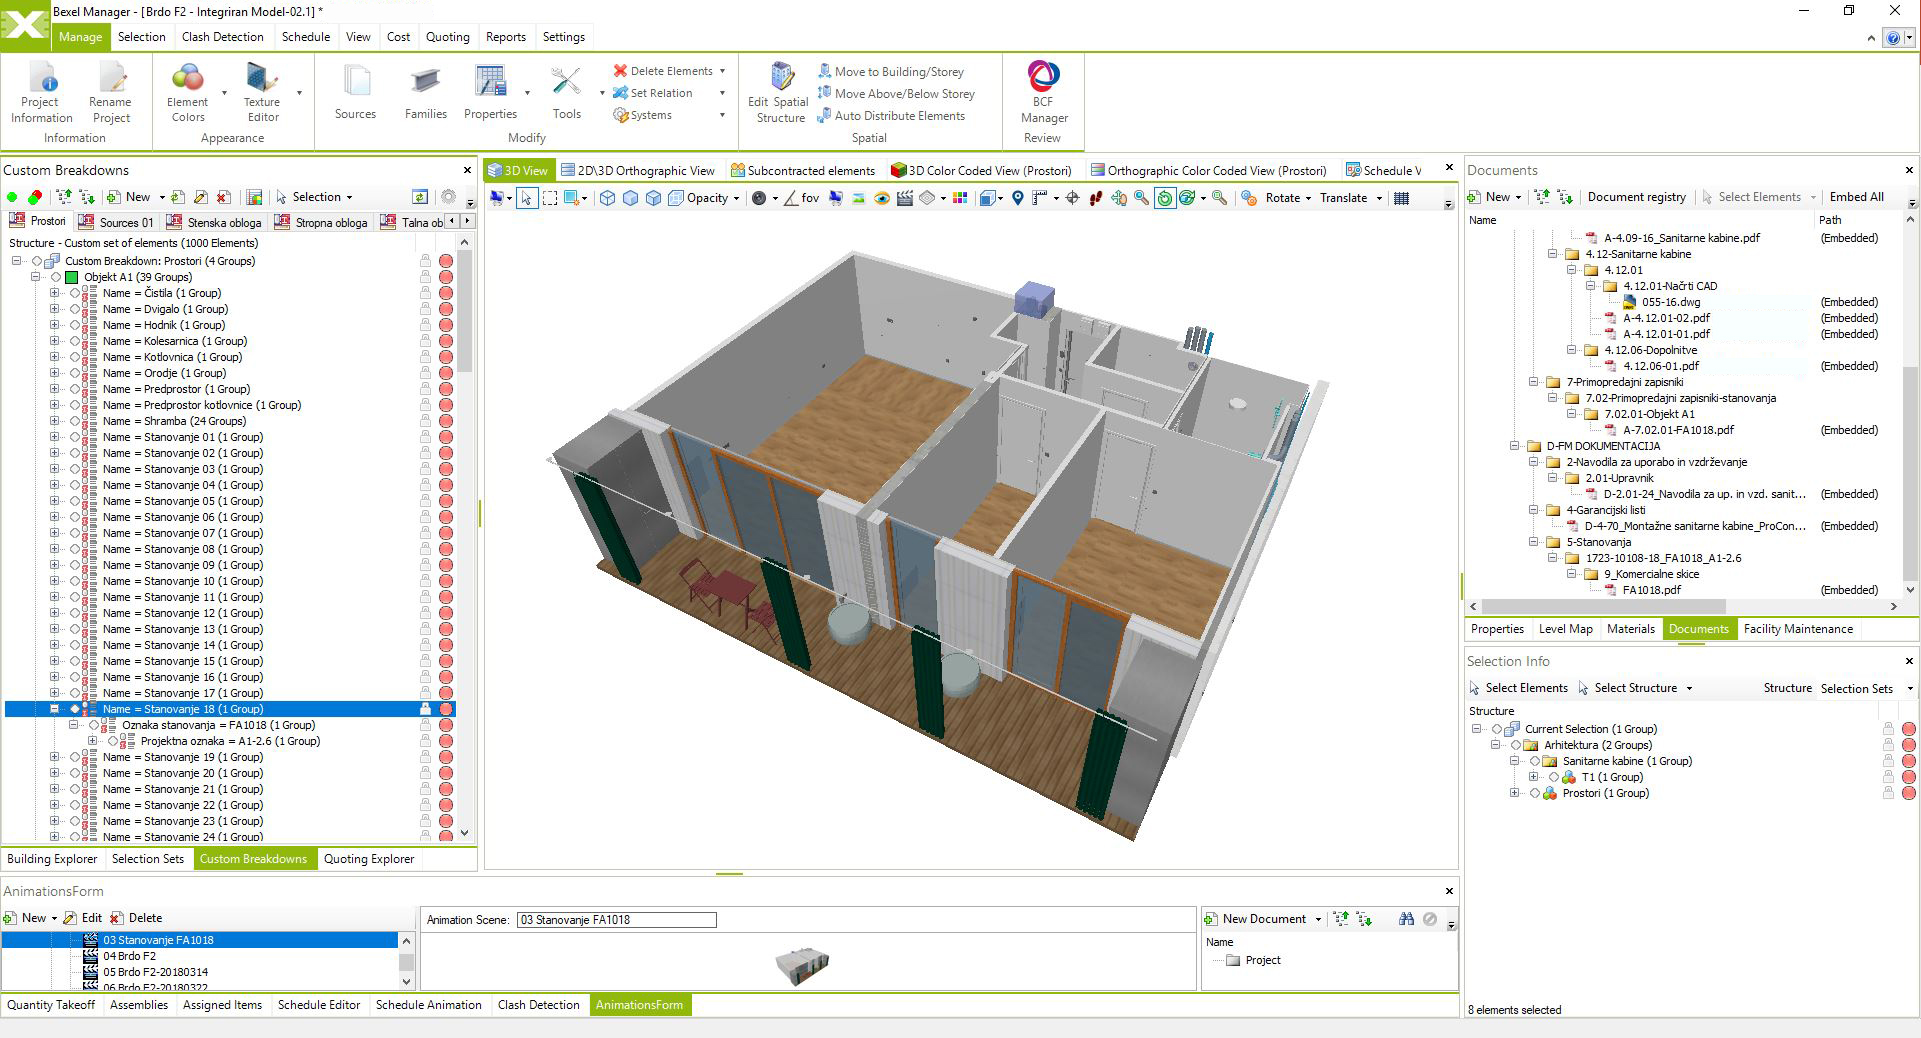The height and width of the screenshot is (1038, 1921).
Task: Toggle red visibility dot for Stanovanje 18
Action: pos(446,709)
